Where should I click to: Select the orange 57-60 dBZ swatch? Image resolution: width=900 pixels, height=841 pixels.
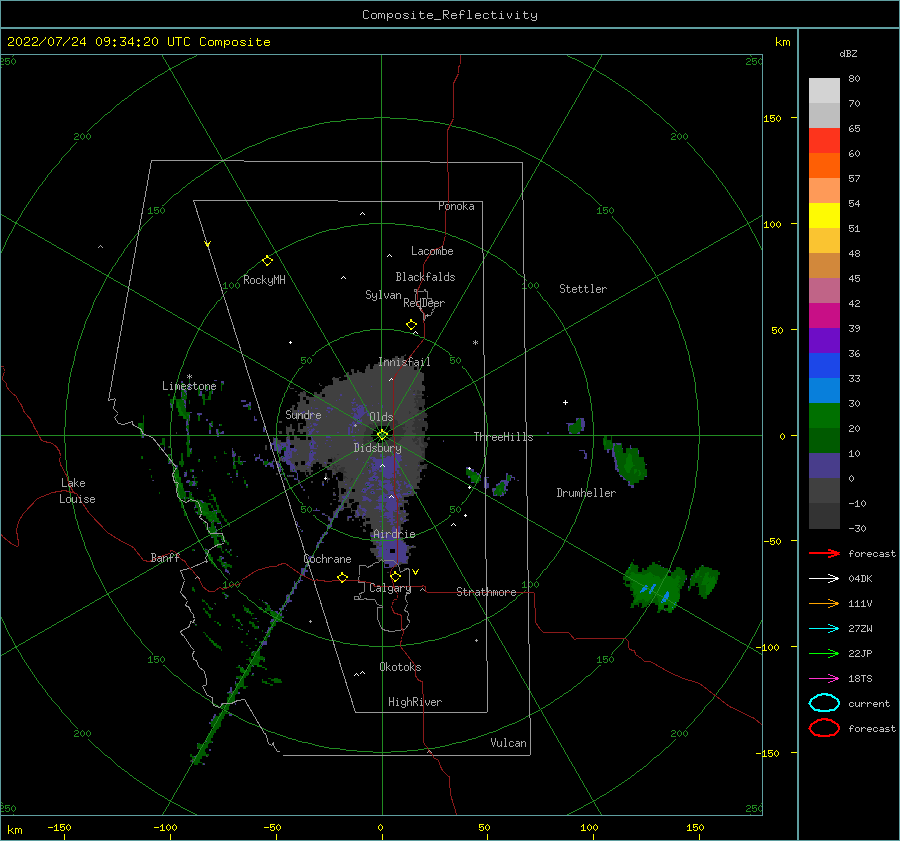pos(824,165)
